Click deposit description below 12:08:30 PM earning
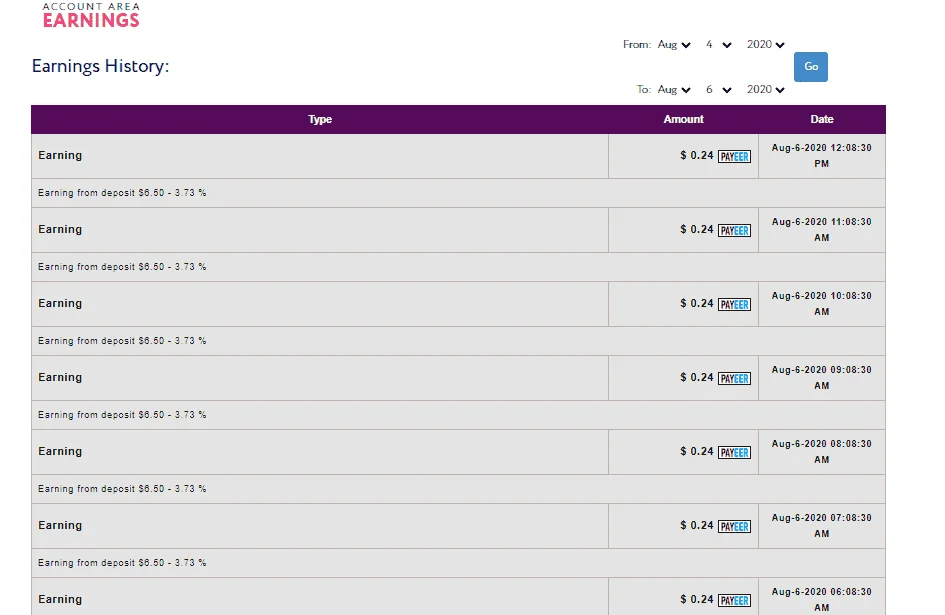This screenshot has width=945, height=615. (x=122, y=193)
